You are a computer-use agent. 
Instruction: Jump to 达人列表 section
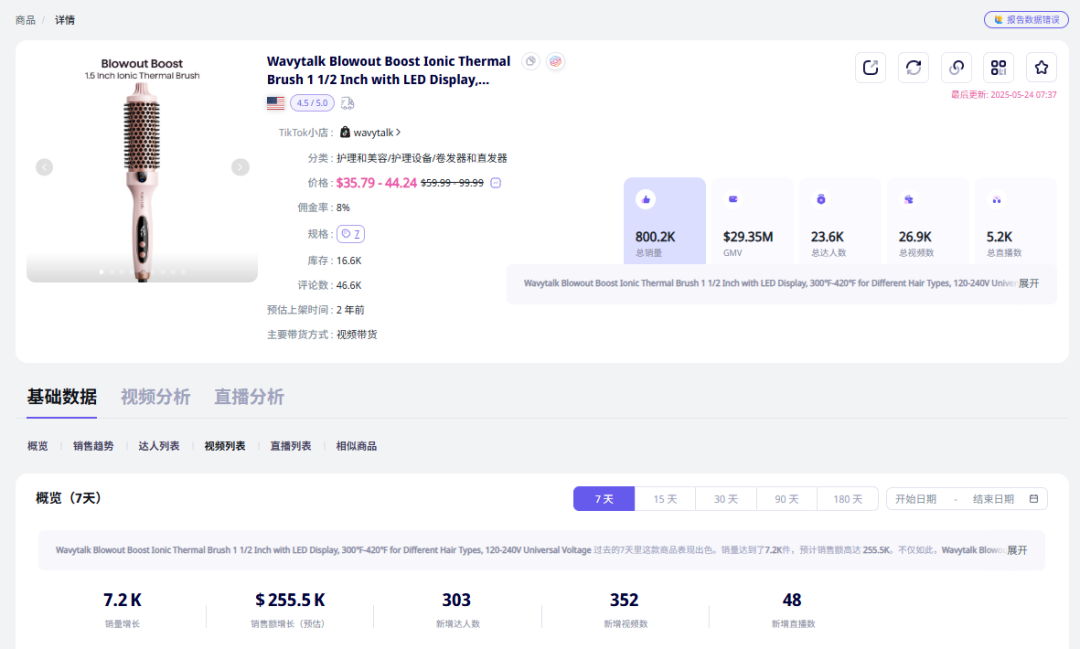click(159, 446)
